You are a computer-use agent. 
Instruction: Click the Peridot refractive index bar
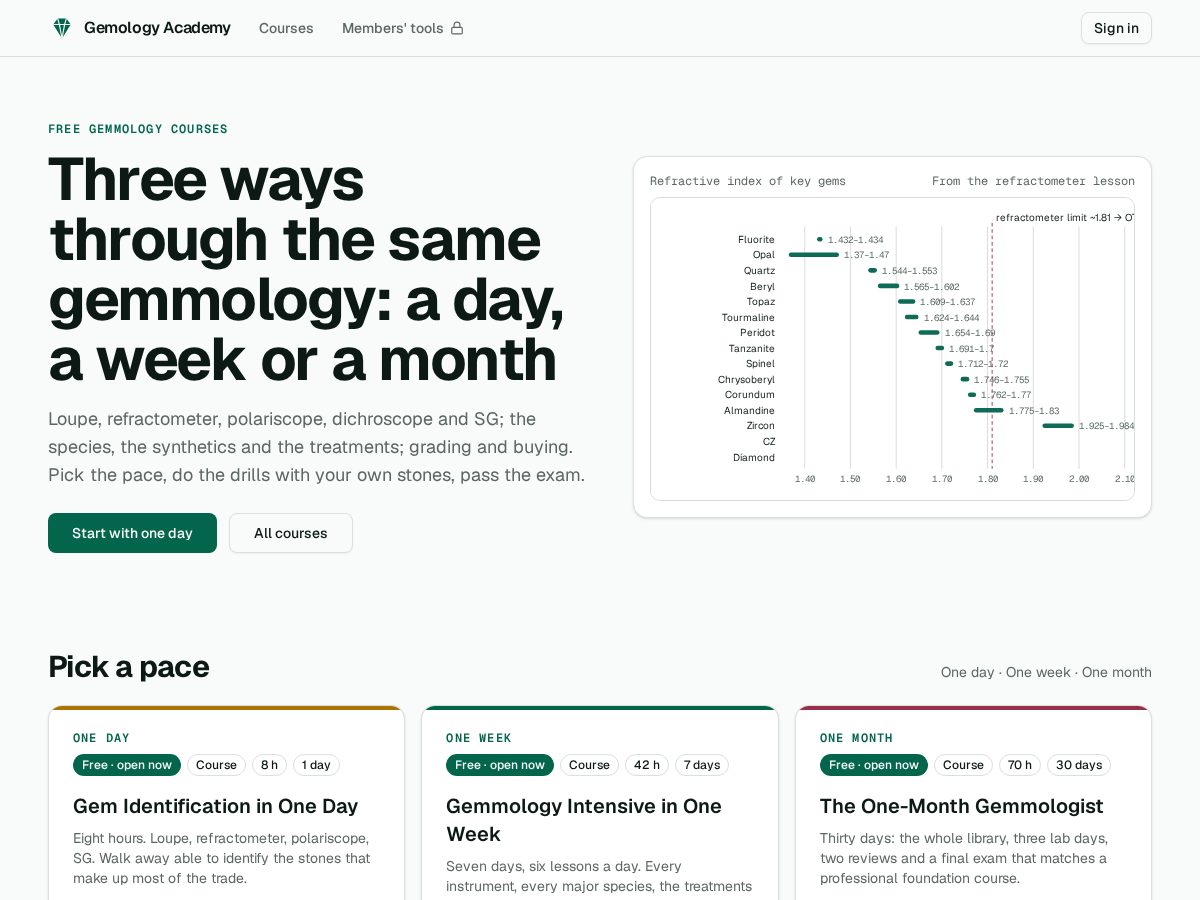point(929,332)
